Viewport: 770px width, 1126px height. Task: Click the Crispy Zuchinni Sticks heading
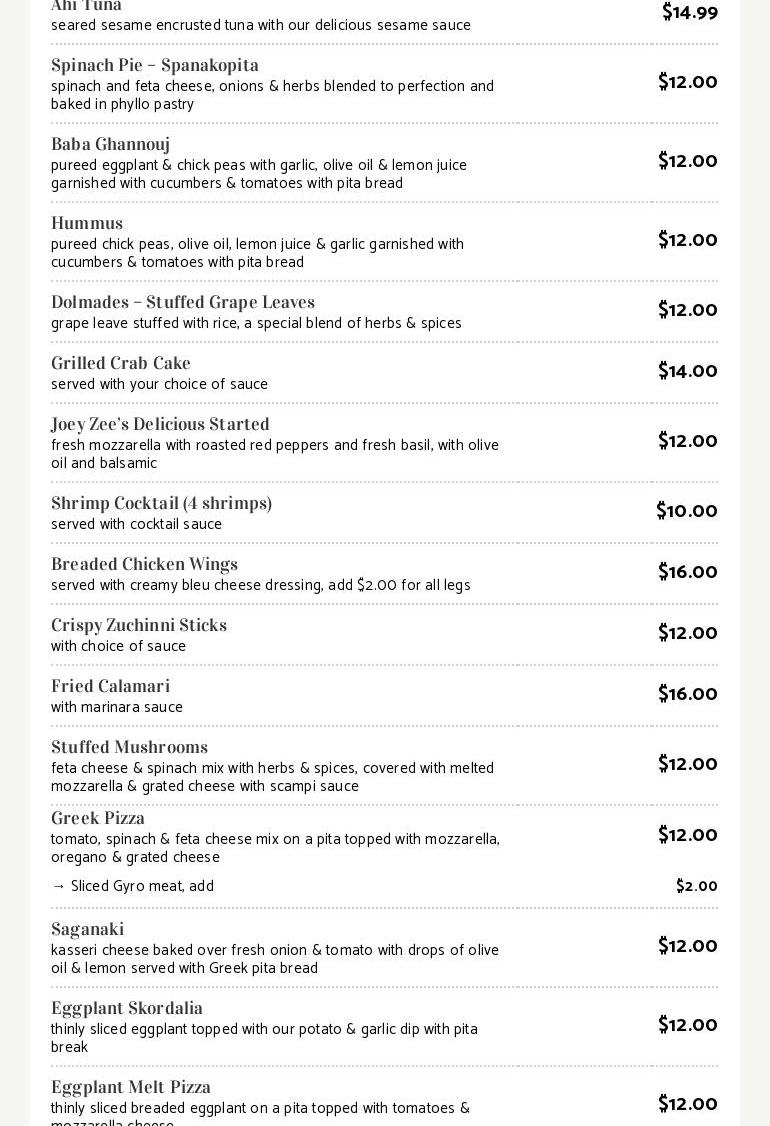[x=139, y=626]
